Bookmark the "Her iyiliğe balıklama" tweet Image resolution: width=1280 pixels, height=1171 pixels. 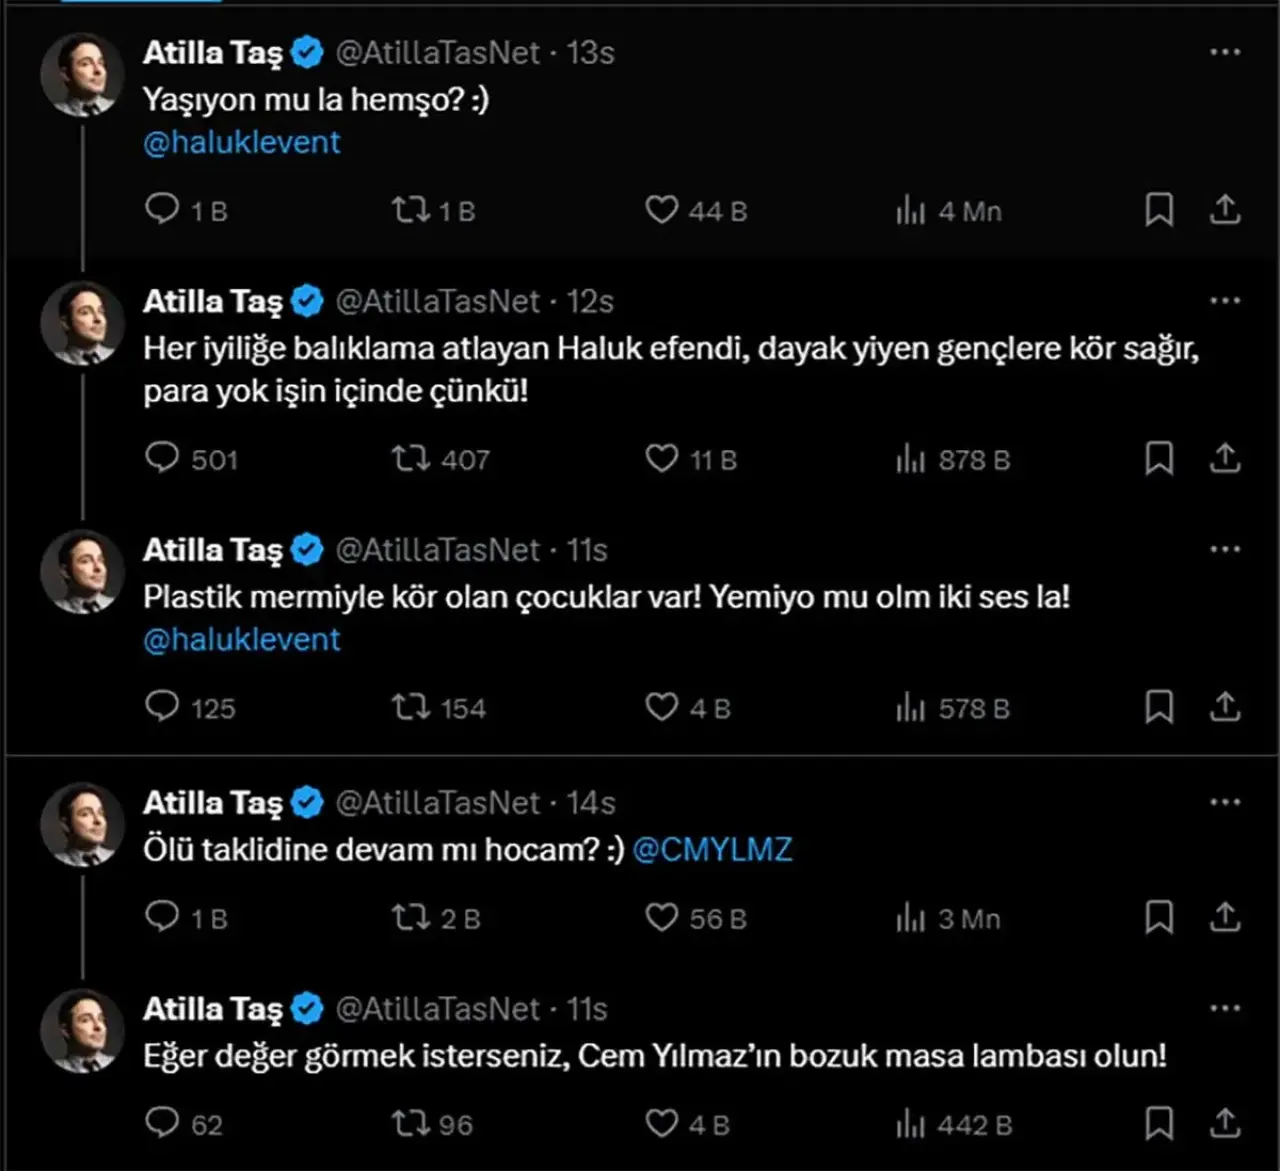pyautogui.click(x=1158, y=458)
